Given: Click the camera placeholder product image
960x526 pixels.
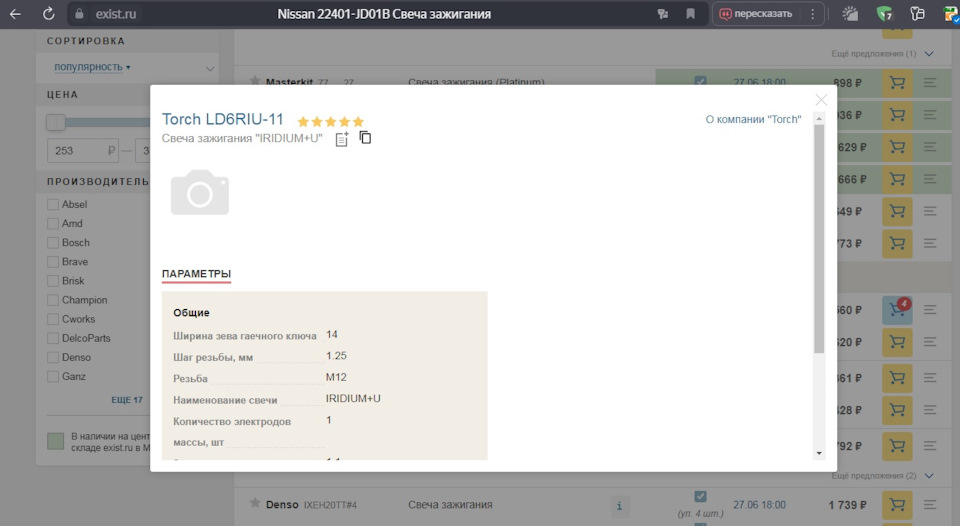Looking at the screenshot, I should pos(200,192).
